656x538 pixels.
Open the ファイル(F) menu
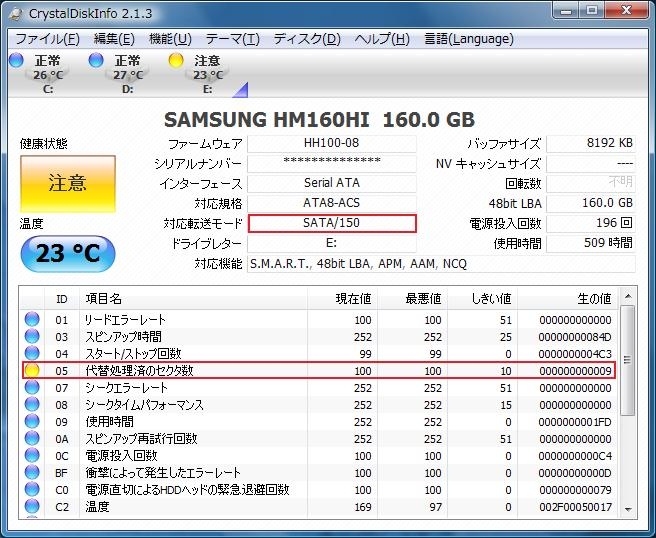(47, 39)
